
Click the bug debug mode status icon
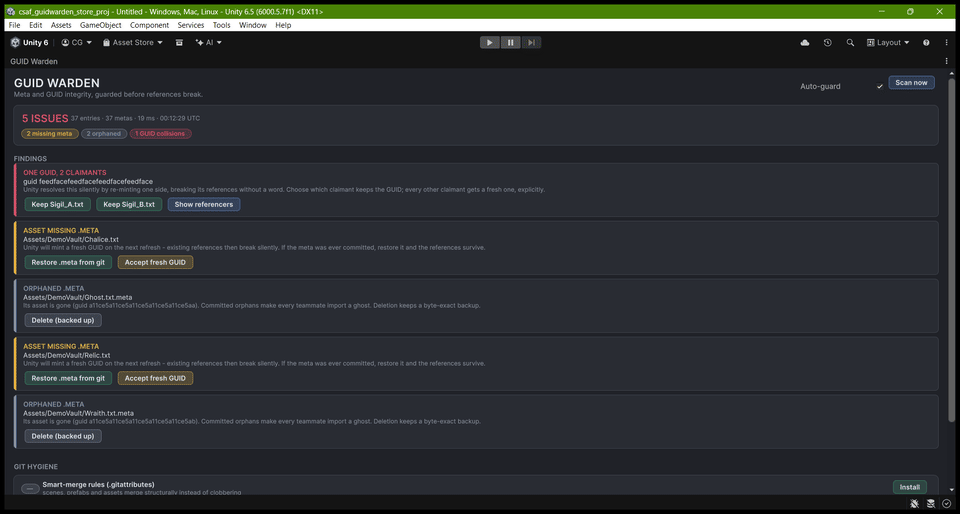914,504
